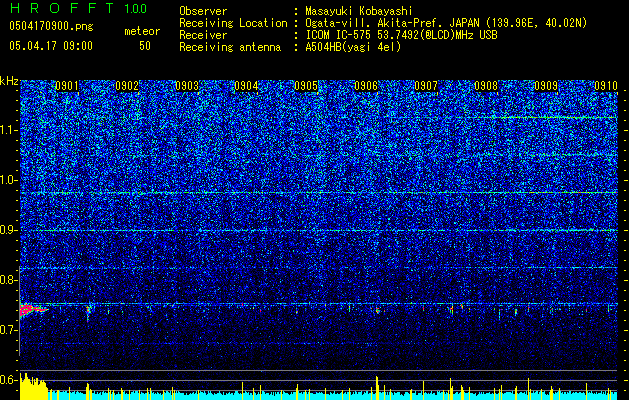
Task: Click the 1.0 kHz axis label
Action: click(x=8, y=180)
